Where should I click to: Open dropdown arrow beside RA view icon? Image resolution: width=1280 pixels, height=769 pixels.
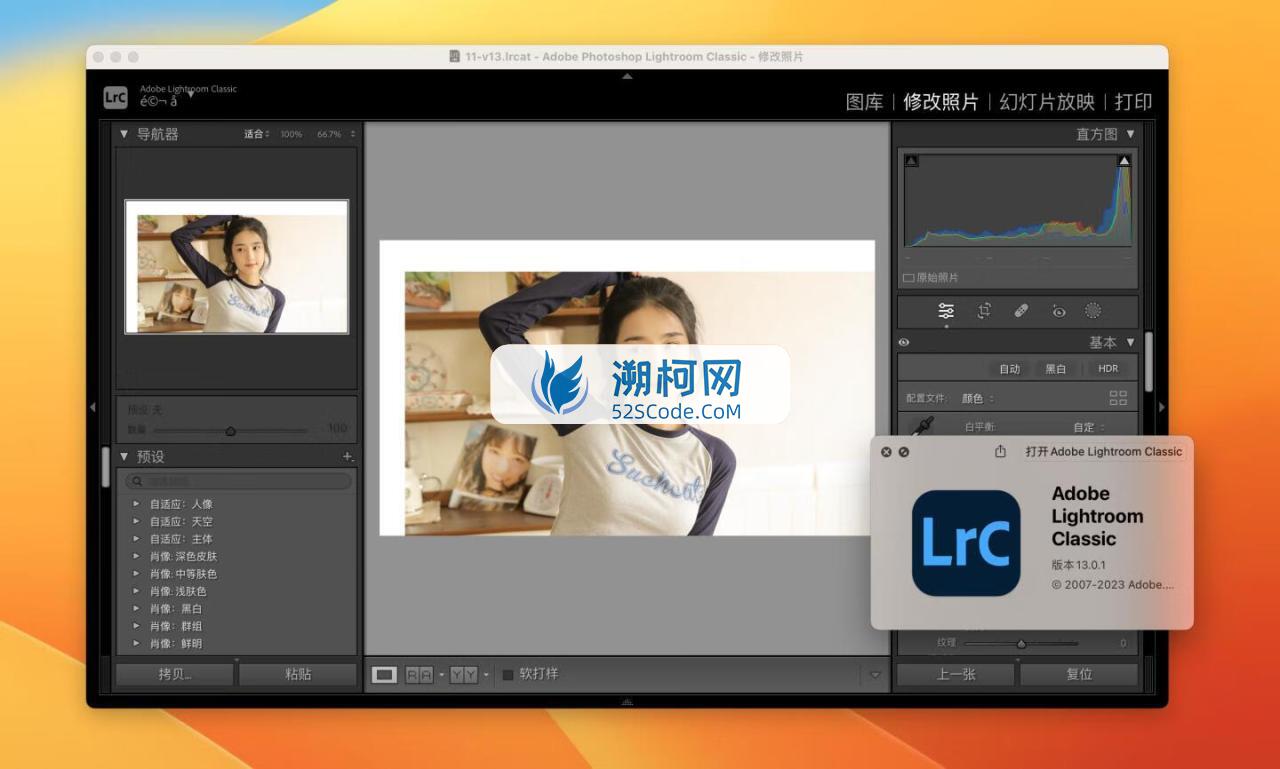click(441, 675)
